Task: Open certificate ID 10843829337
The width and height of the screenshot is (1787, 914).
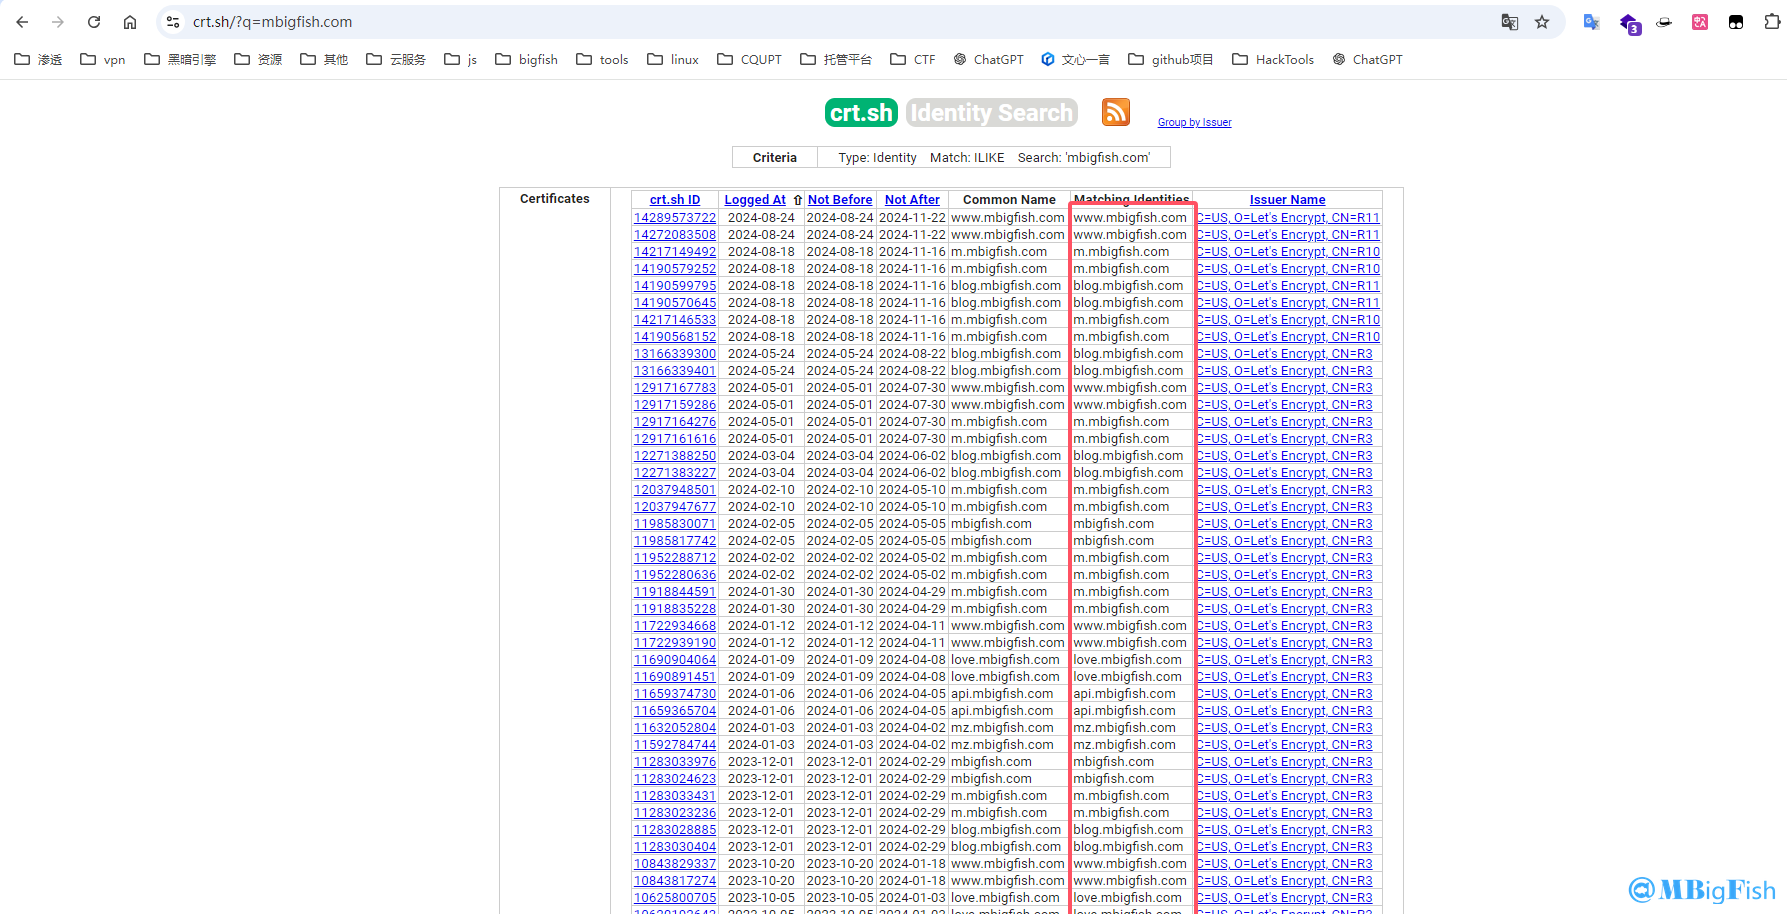Action: (675, 864)
